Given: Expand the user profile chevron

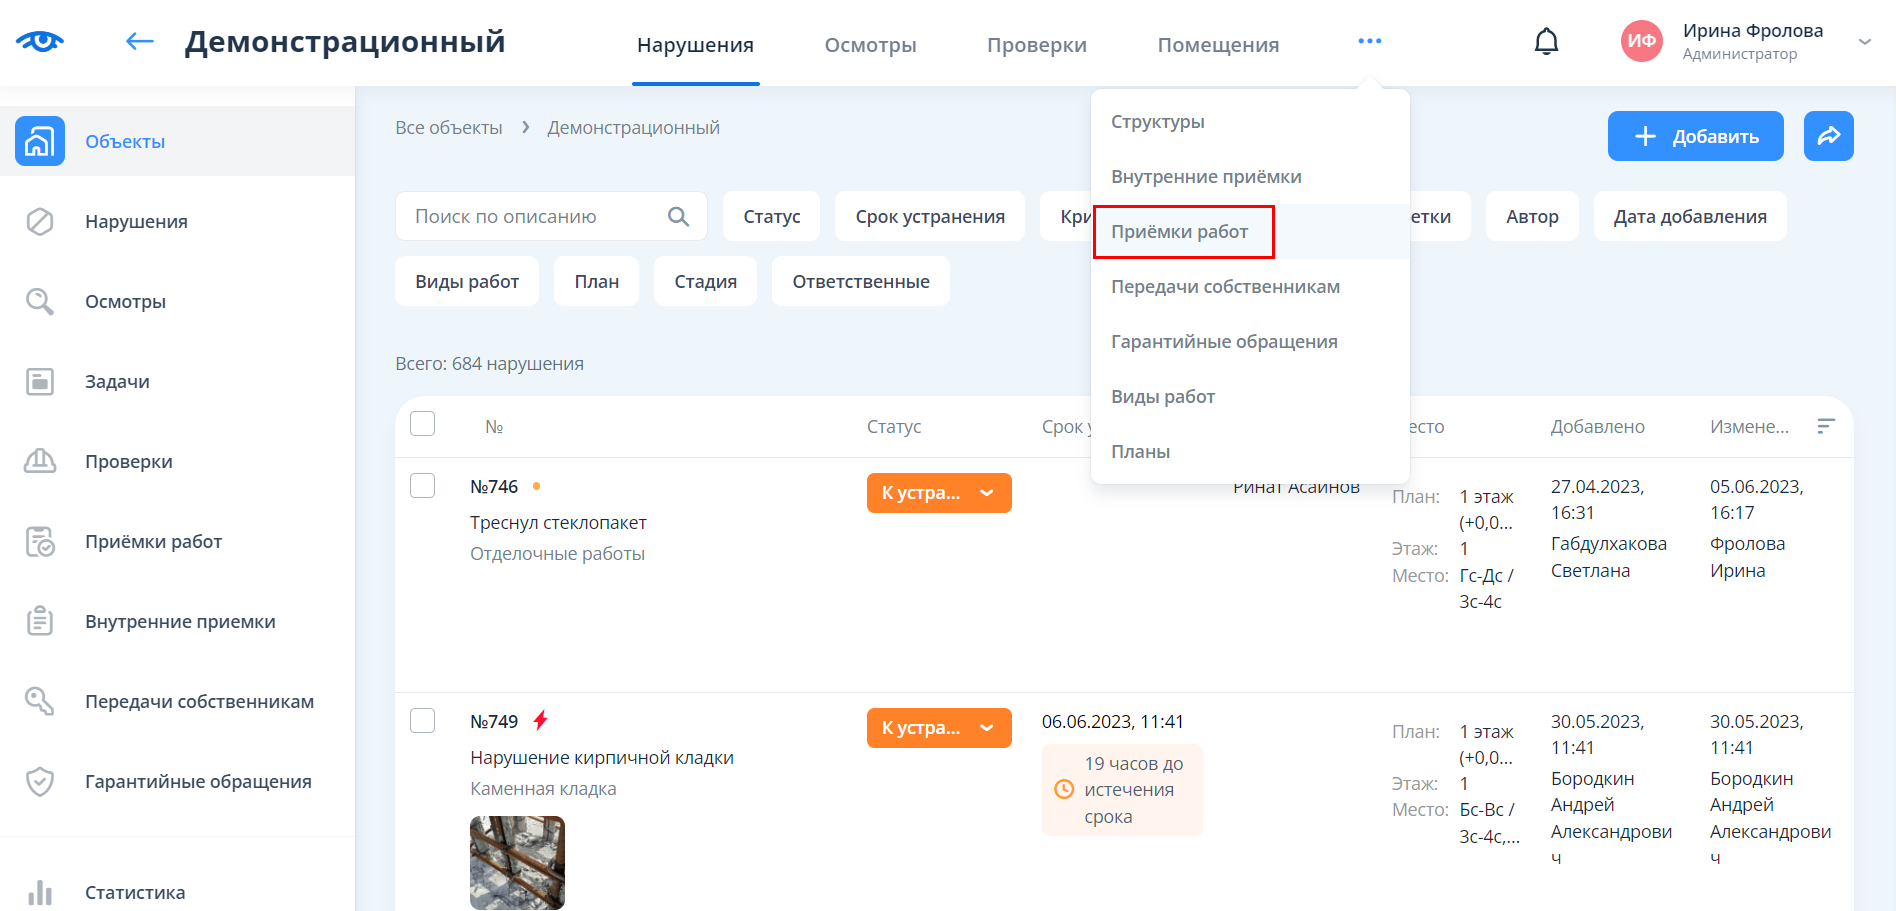Looking at the screenshot, I should click(1864, 42).
